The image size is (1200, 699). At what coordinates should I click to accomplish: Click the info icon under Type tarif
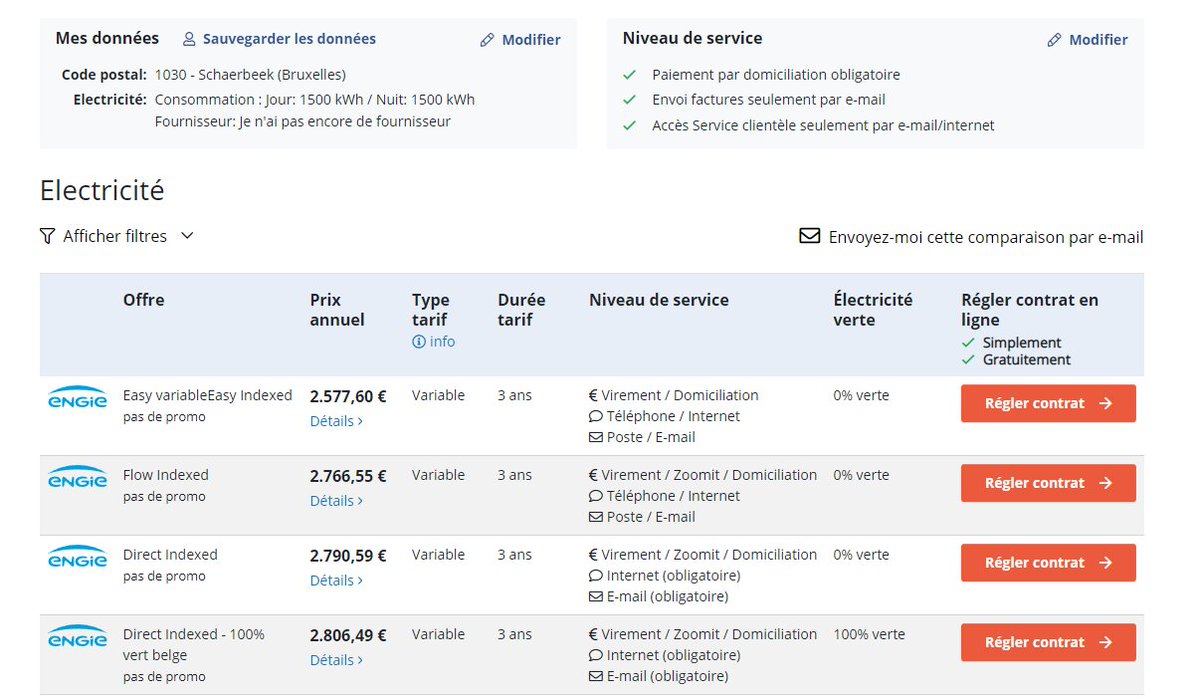point(418,342)
